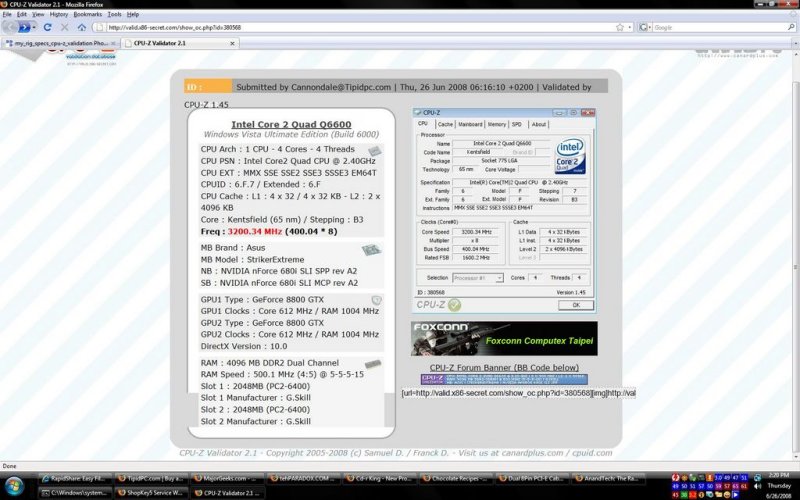Image resolution: width=800 pixels, height=500 pixels.
Task: Click the small CPU-Z forum banner image
Action: 504,379
